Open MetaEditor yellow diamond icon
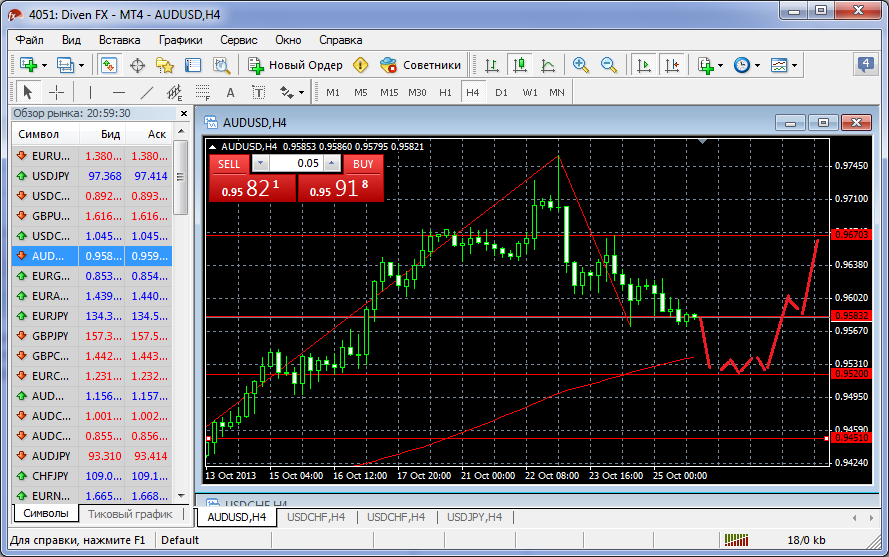889x557 pixels. pyautogui.click(x=361, y=65)
